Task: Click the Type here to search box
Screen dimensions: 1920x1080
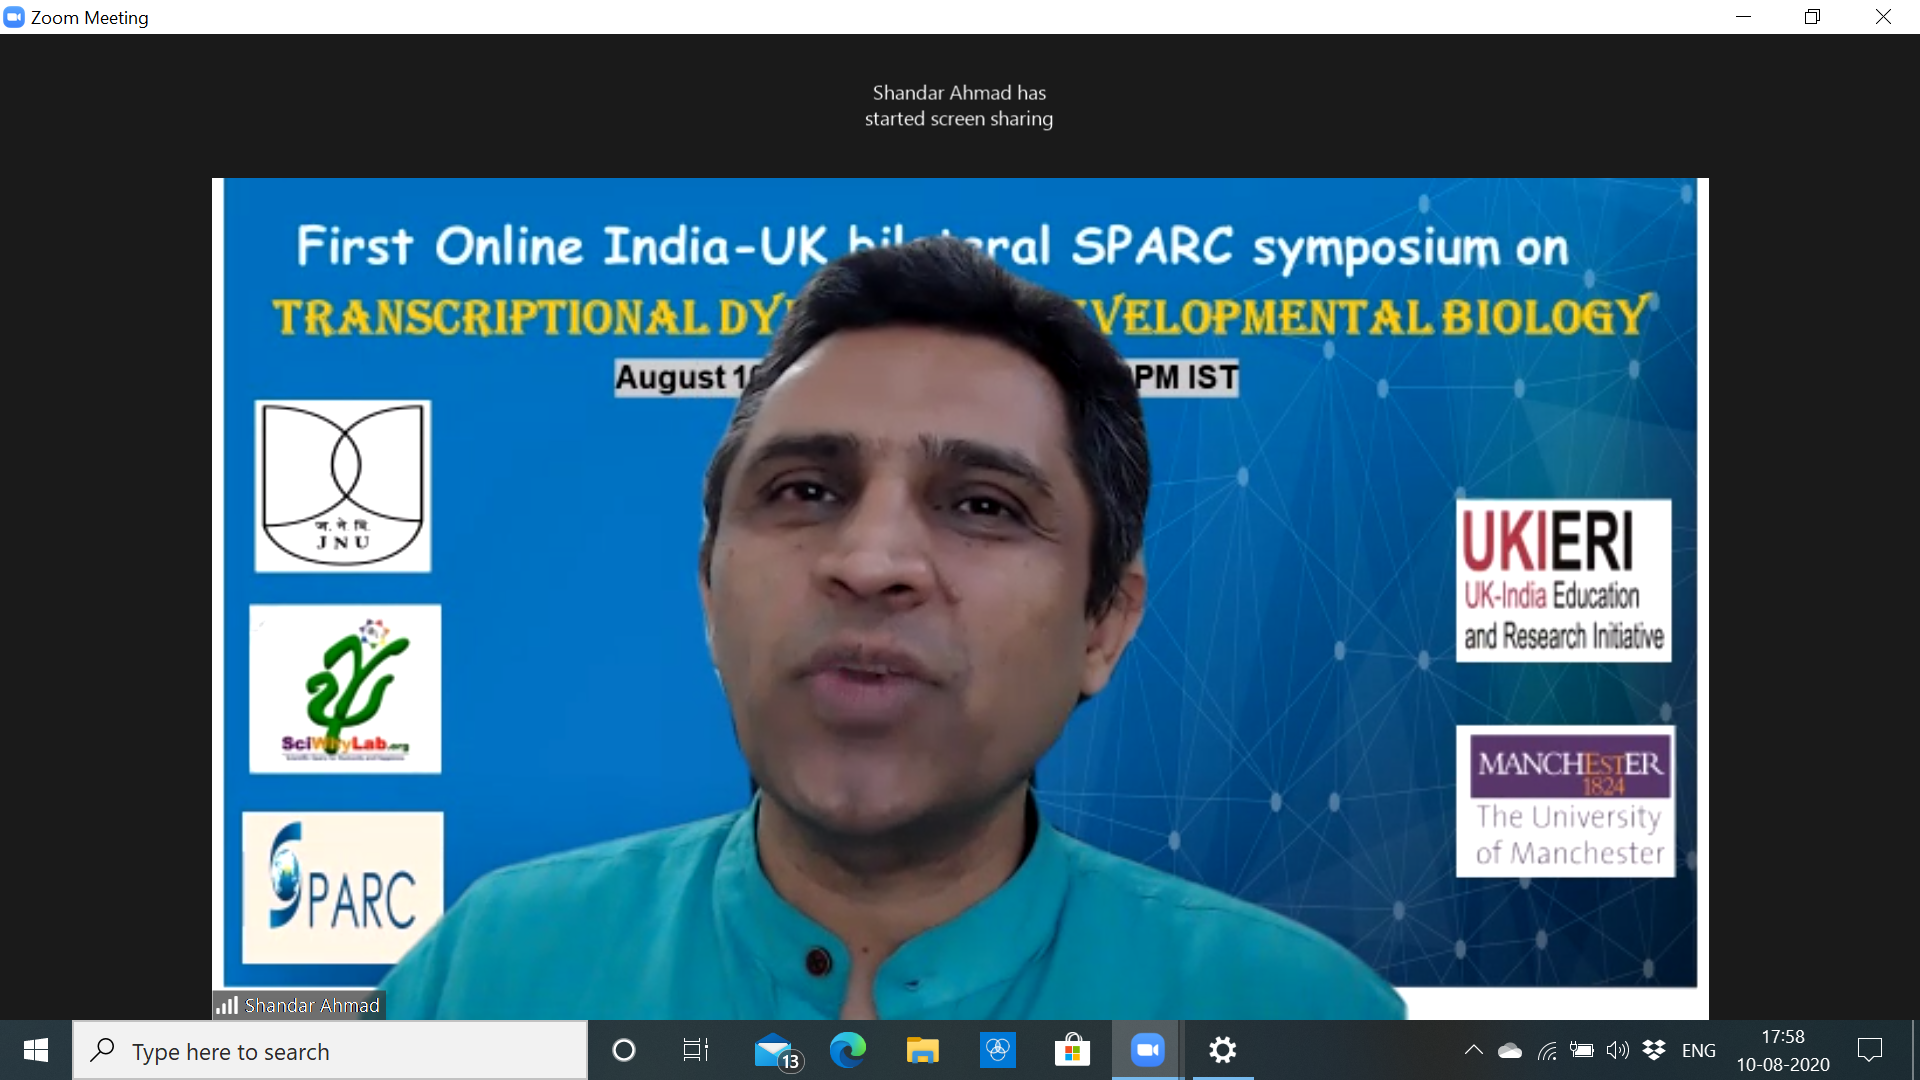Action: (x=330, y=1051)
